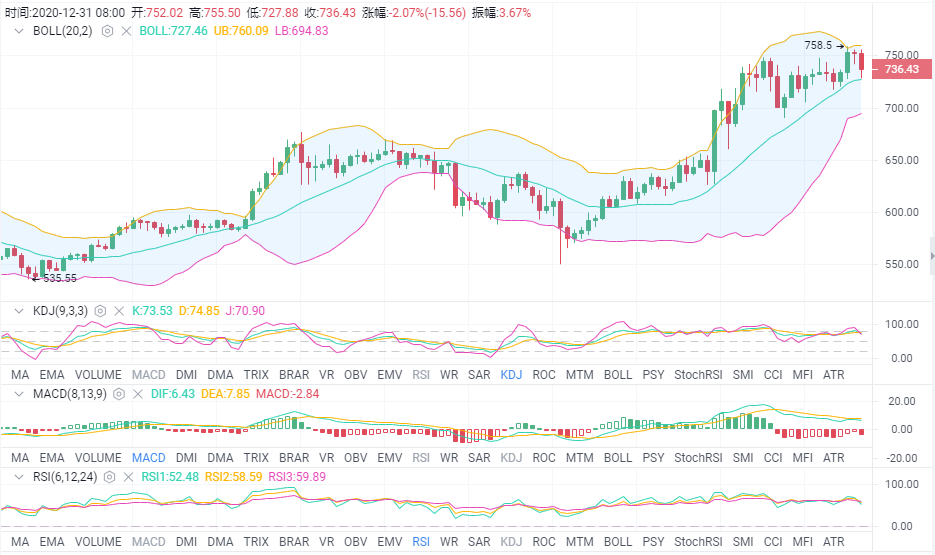Select DMA in MACD panel indicator row
Viewport: 935px width, 555px height.
pyautogui.click(x=220, y=457)
